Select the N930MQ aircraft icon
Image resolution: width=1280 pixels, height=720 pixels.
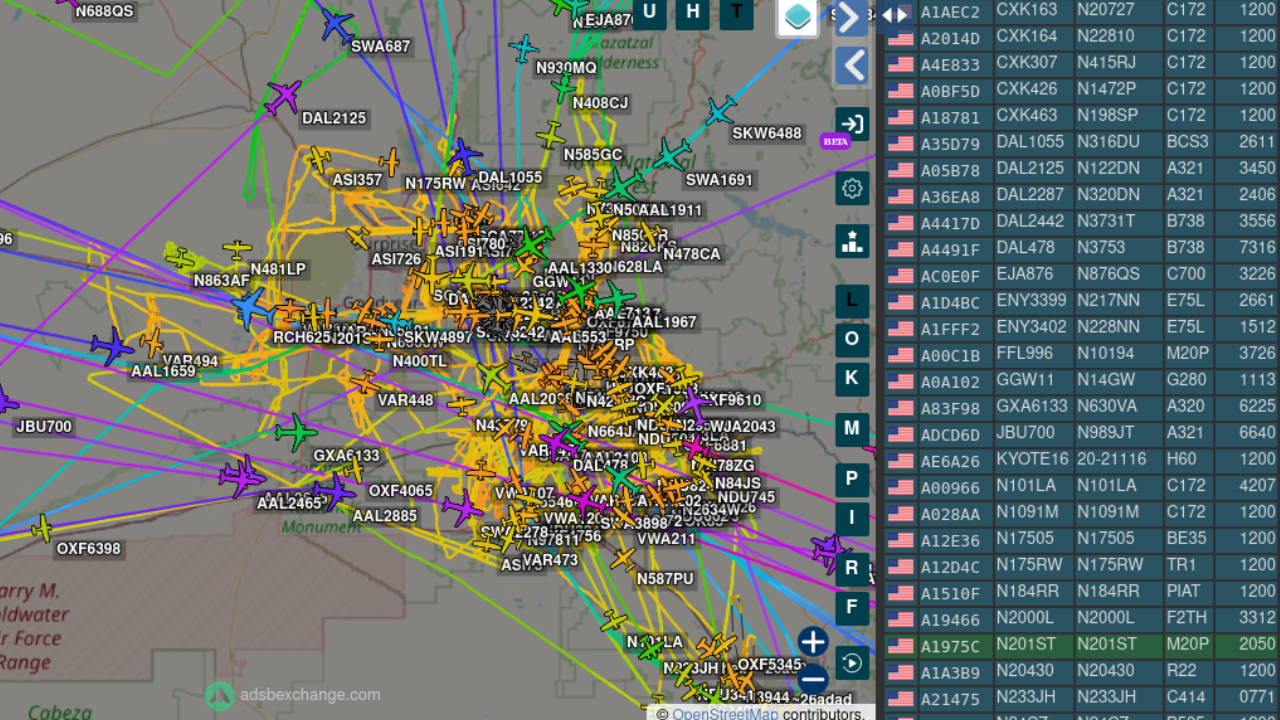click(x=523, y=47)
